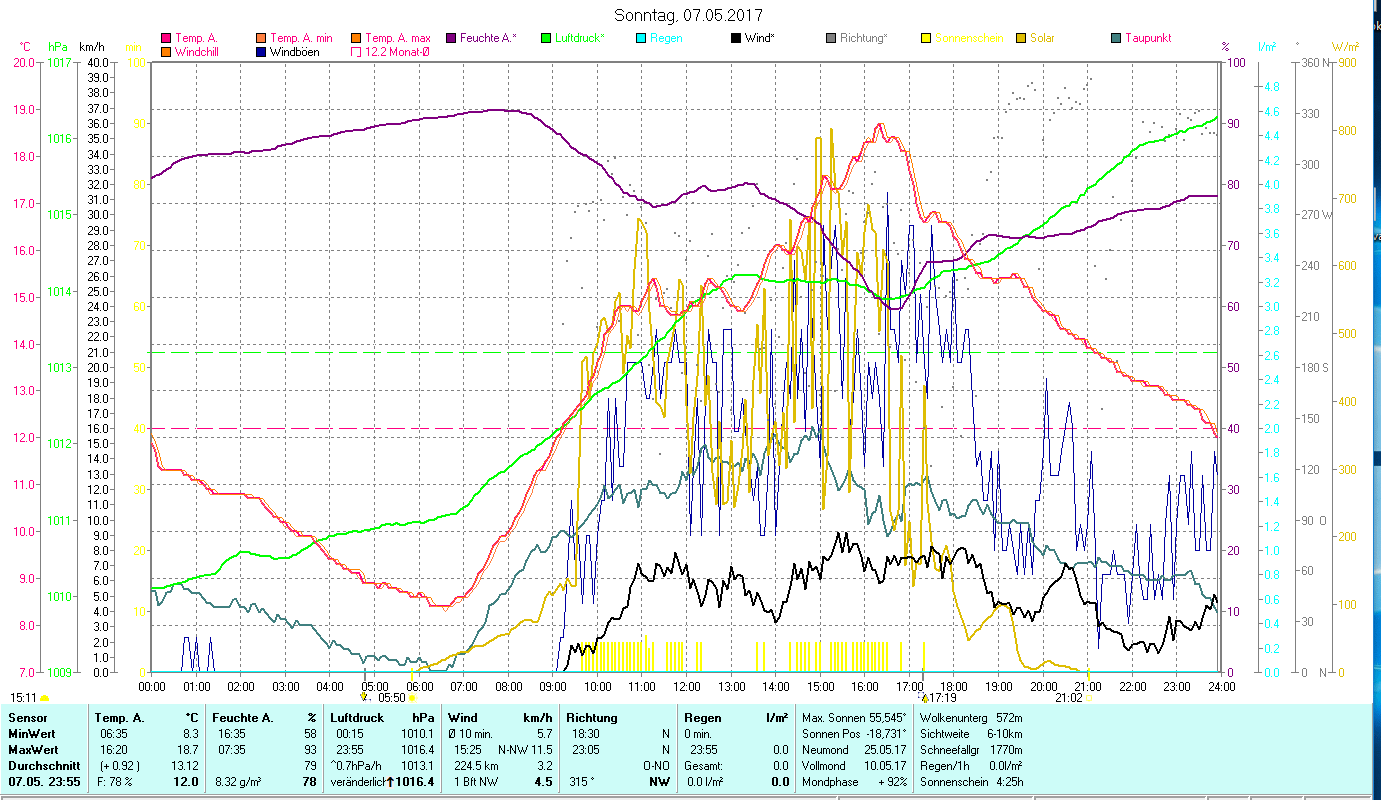Select the Solar legend label

click(x=1042, y=38)
